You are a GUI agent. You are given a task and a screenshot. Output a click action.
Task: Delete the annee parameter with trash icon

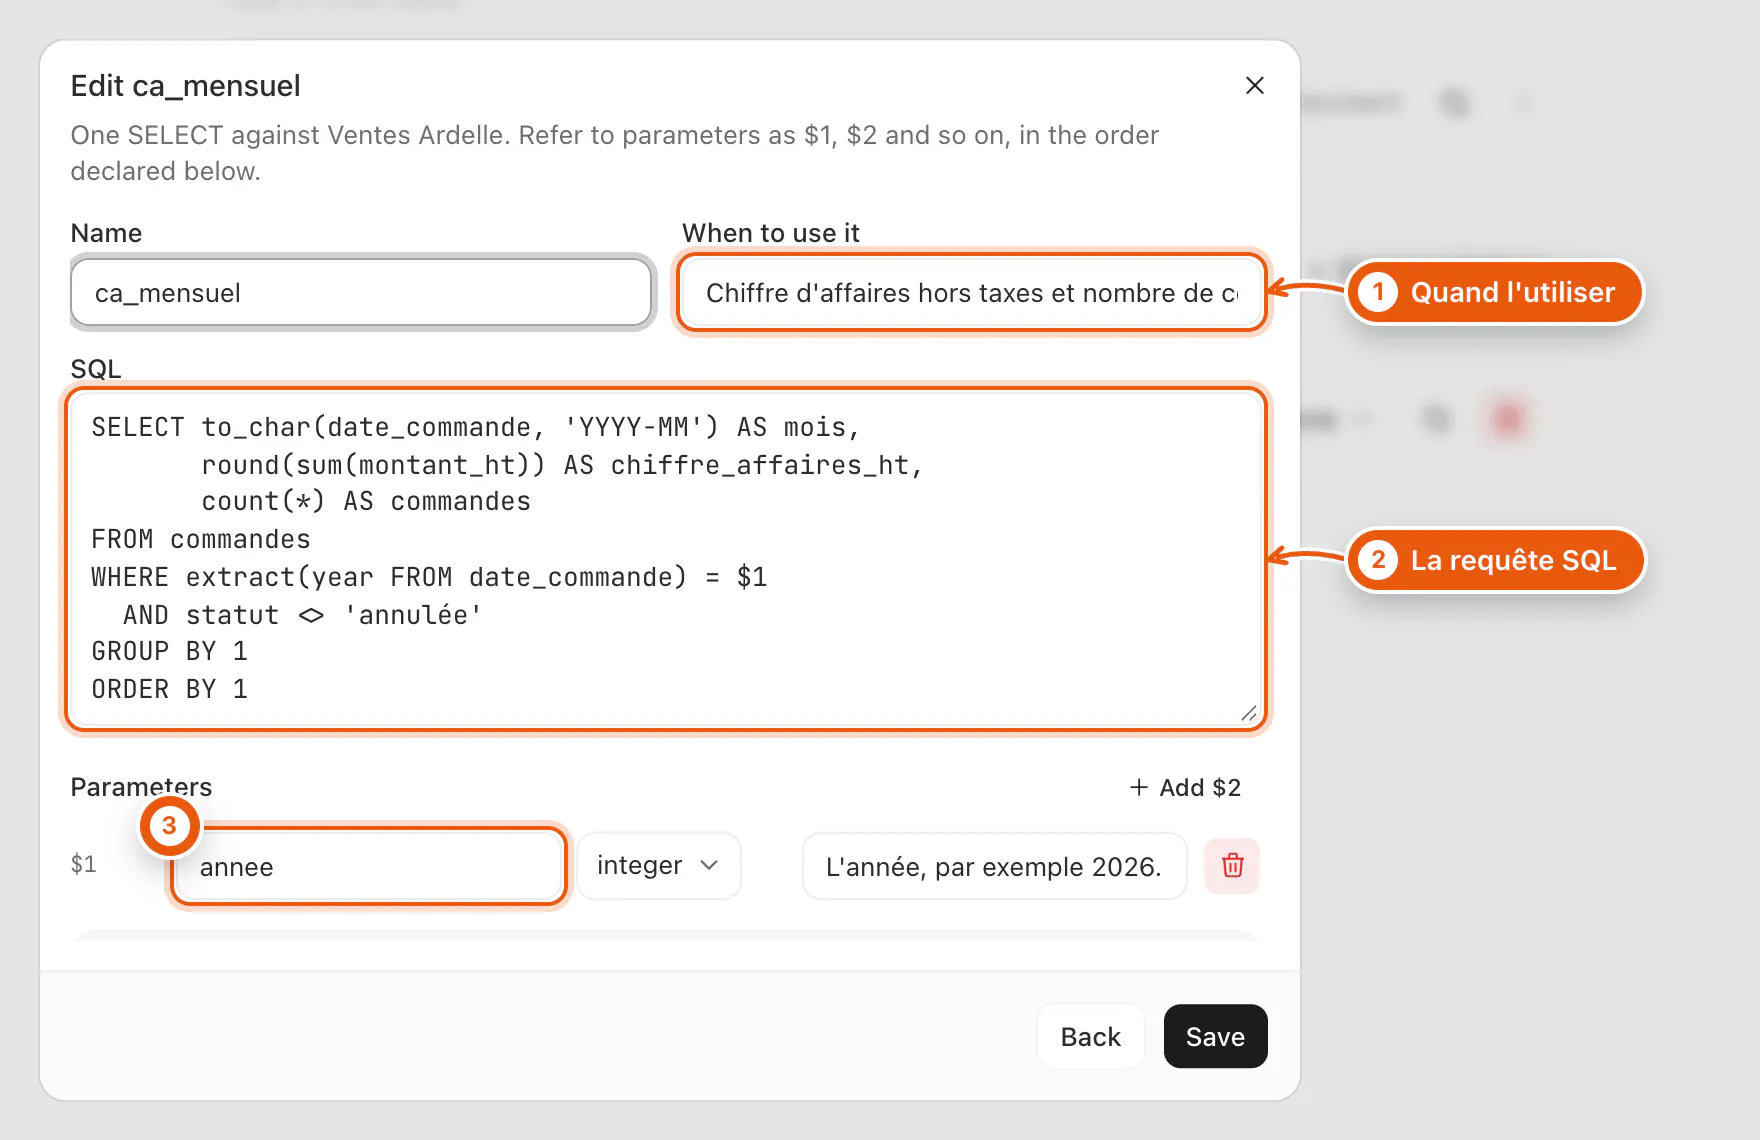(x=1232, y=865)
